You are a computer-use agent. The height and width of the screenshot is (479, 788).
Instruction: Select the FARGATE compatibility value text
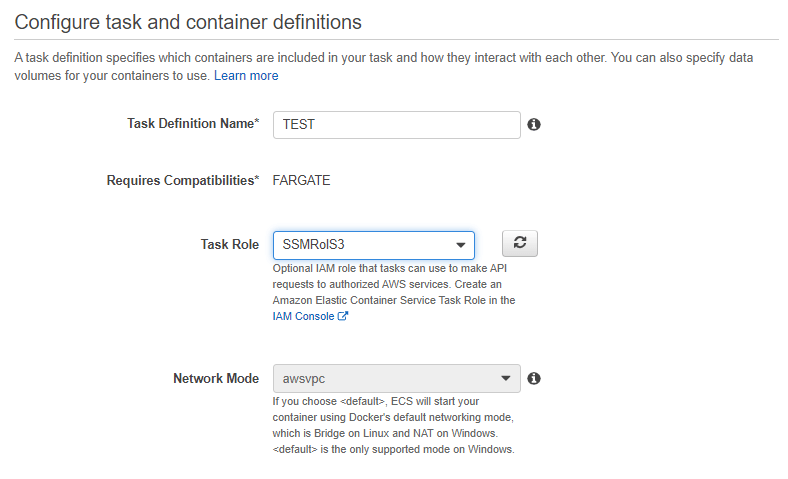tap(301, 180)
